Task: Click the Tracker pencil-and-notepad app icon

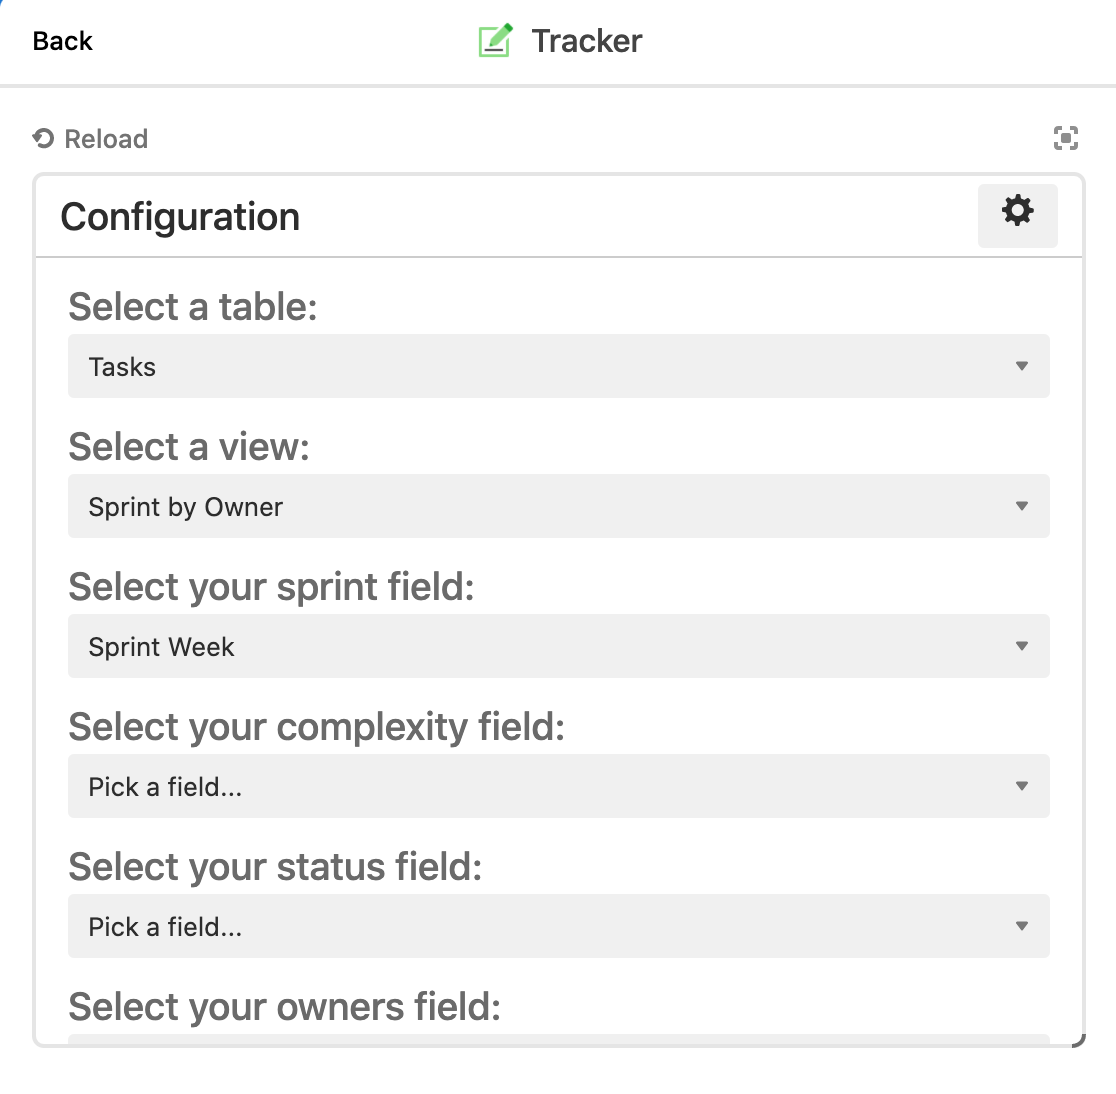Action: click(495, 41)
